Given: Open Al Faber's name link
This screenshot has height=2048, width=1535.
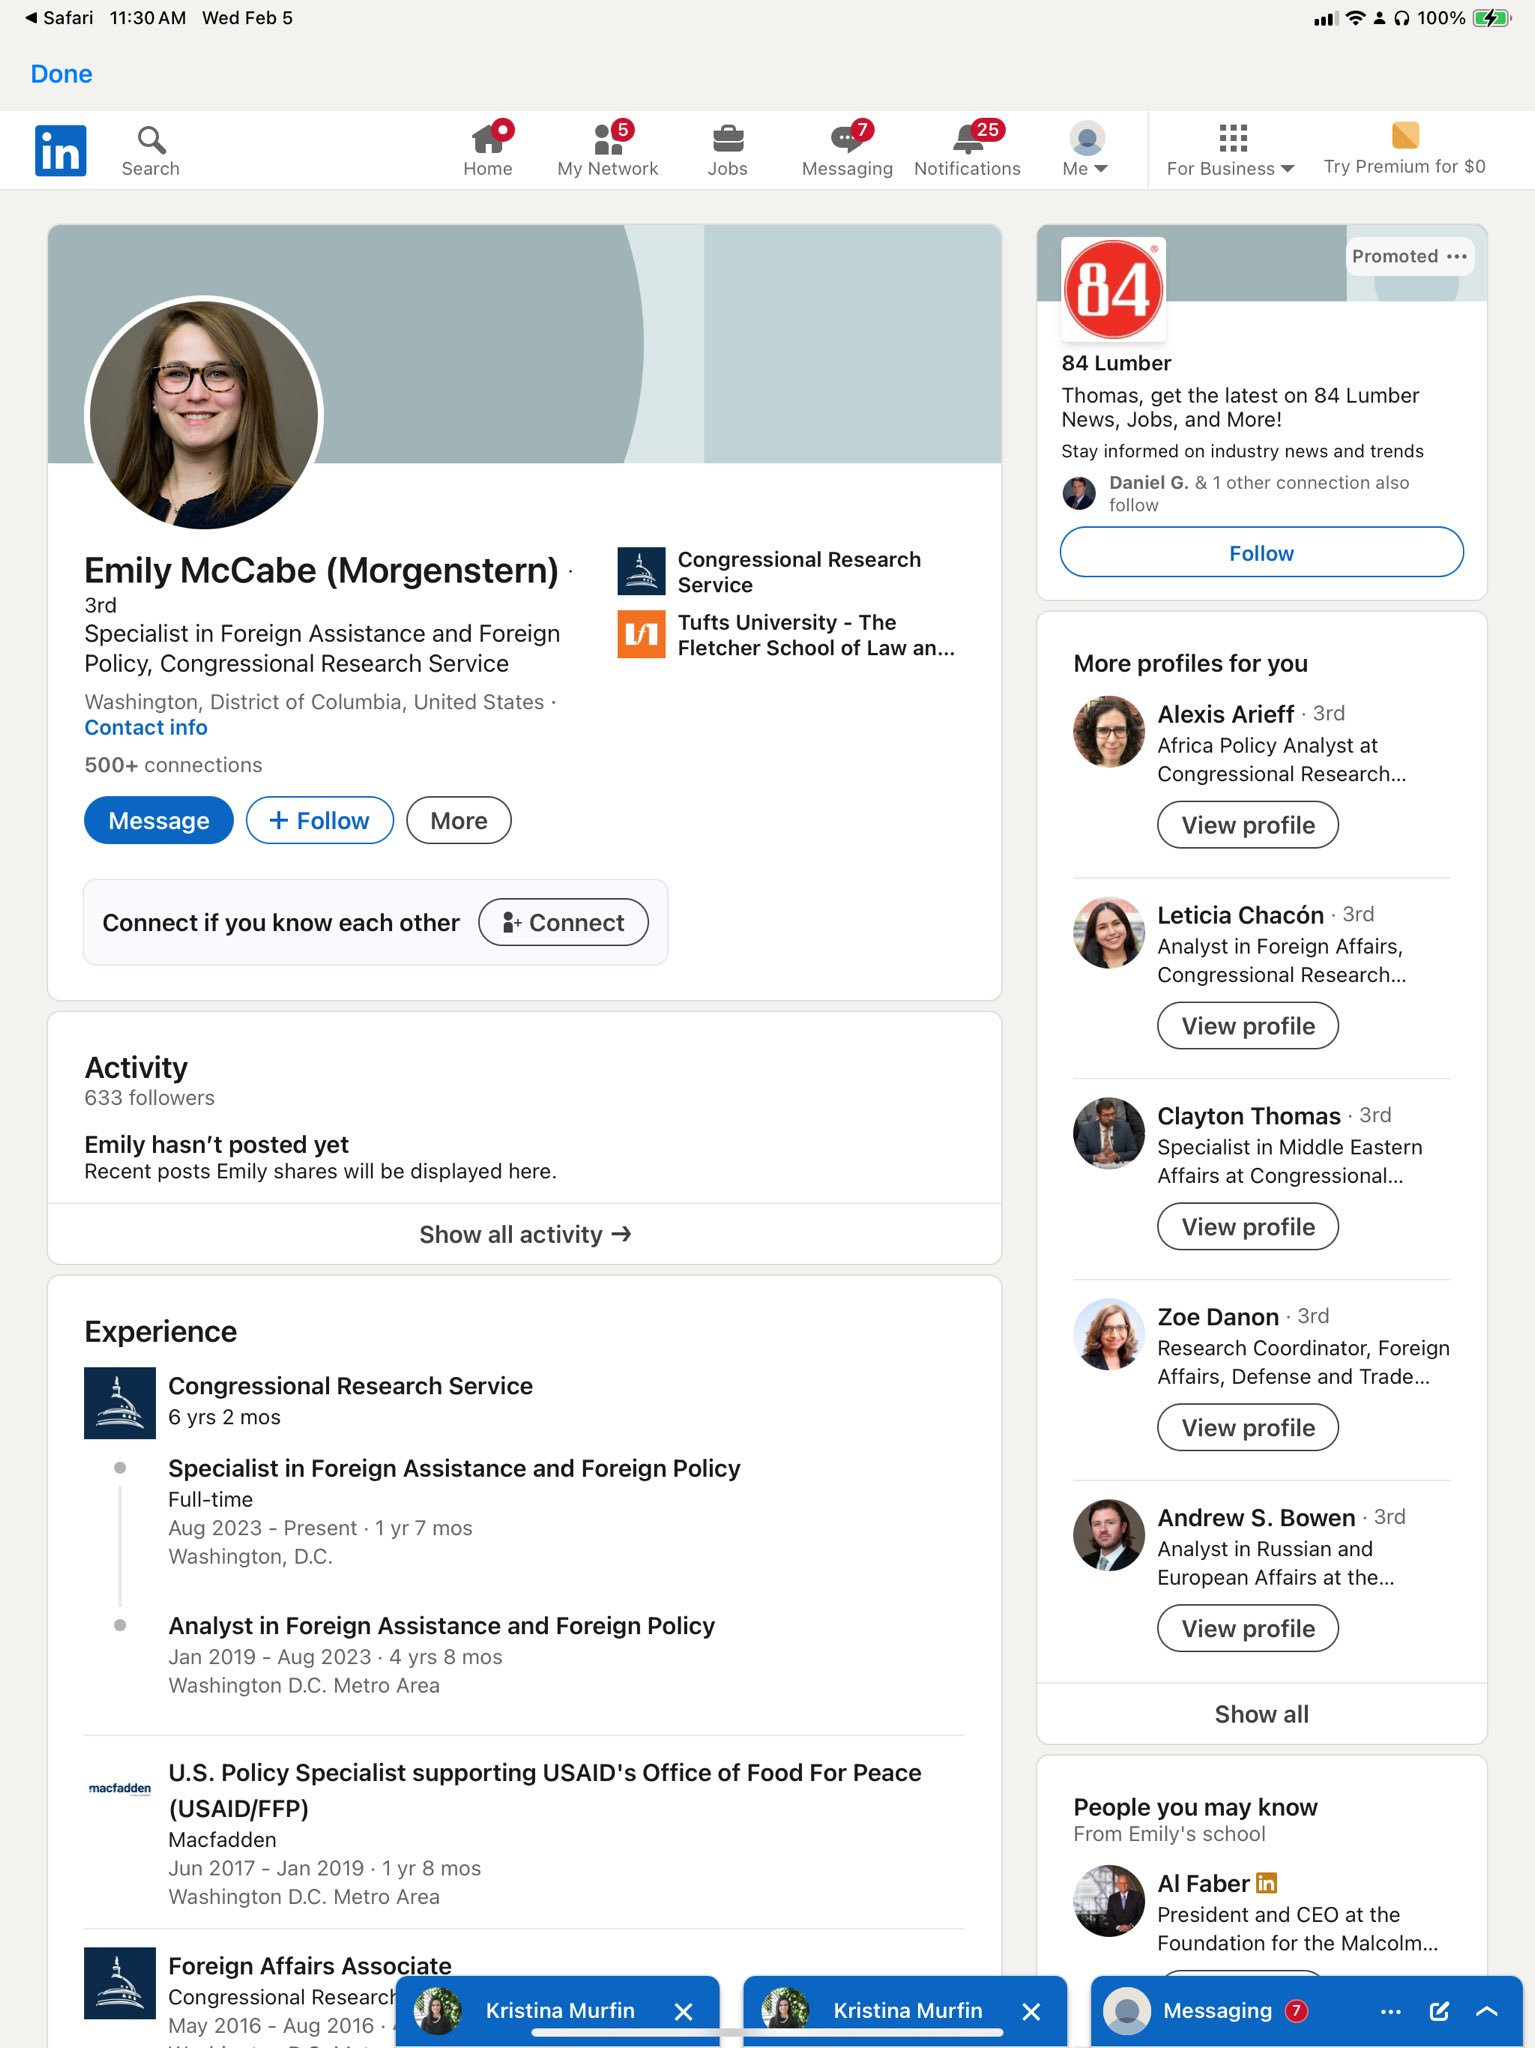Looking at the screenshot, I should (x=1203, y=1884).
